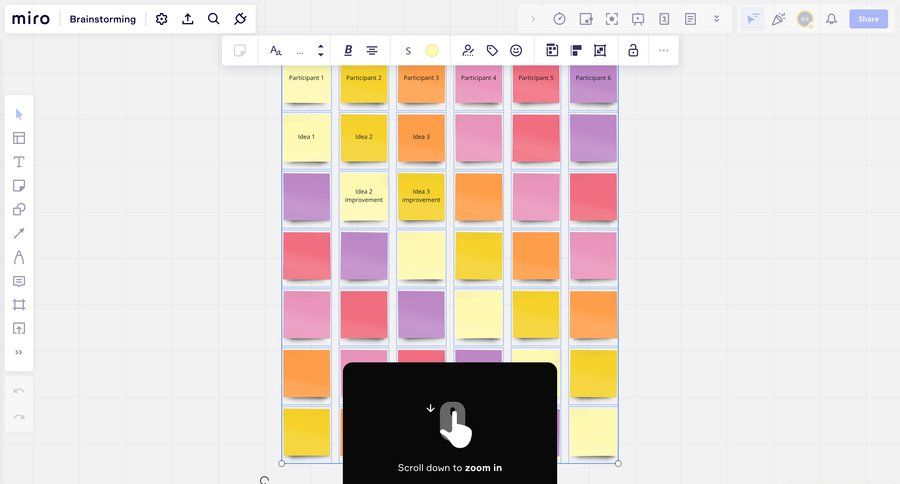Collapse the top-right toolbar chevron
The width and height of the screenshot is (900, 484).
(x=533, y=19)
